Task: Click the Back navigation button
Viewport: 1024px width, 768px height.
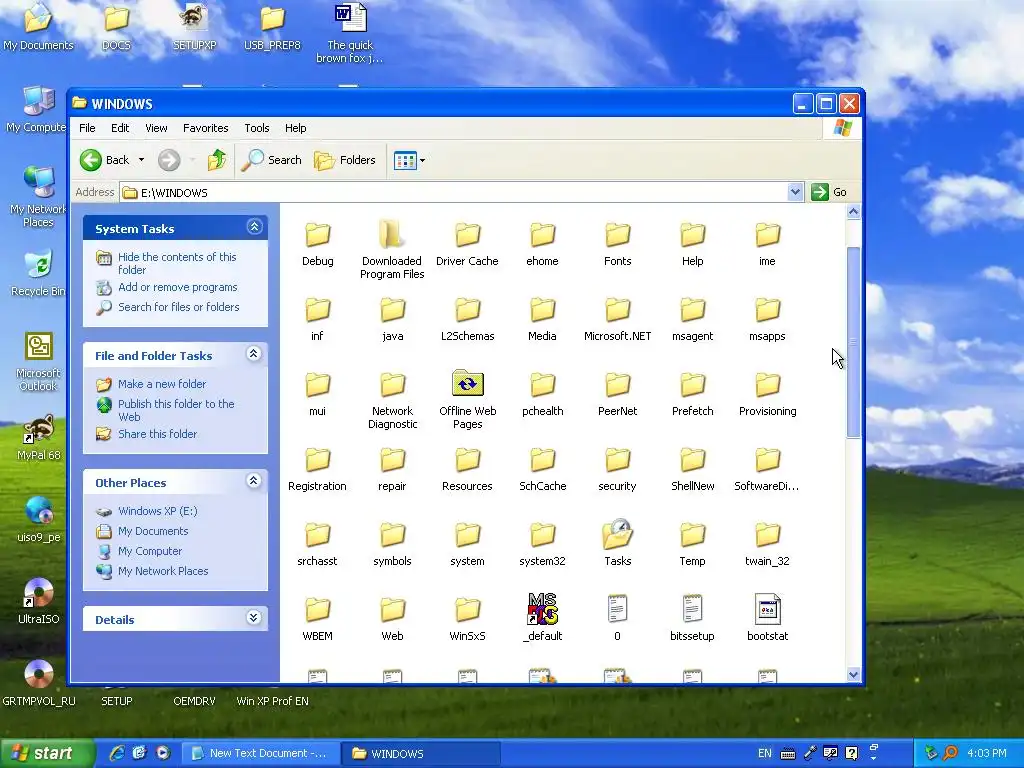Action: (106, 160)
